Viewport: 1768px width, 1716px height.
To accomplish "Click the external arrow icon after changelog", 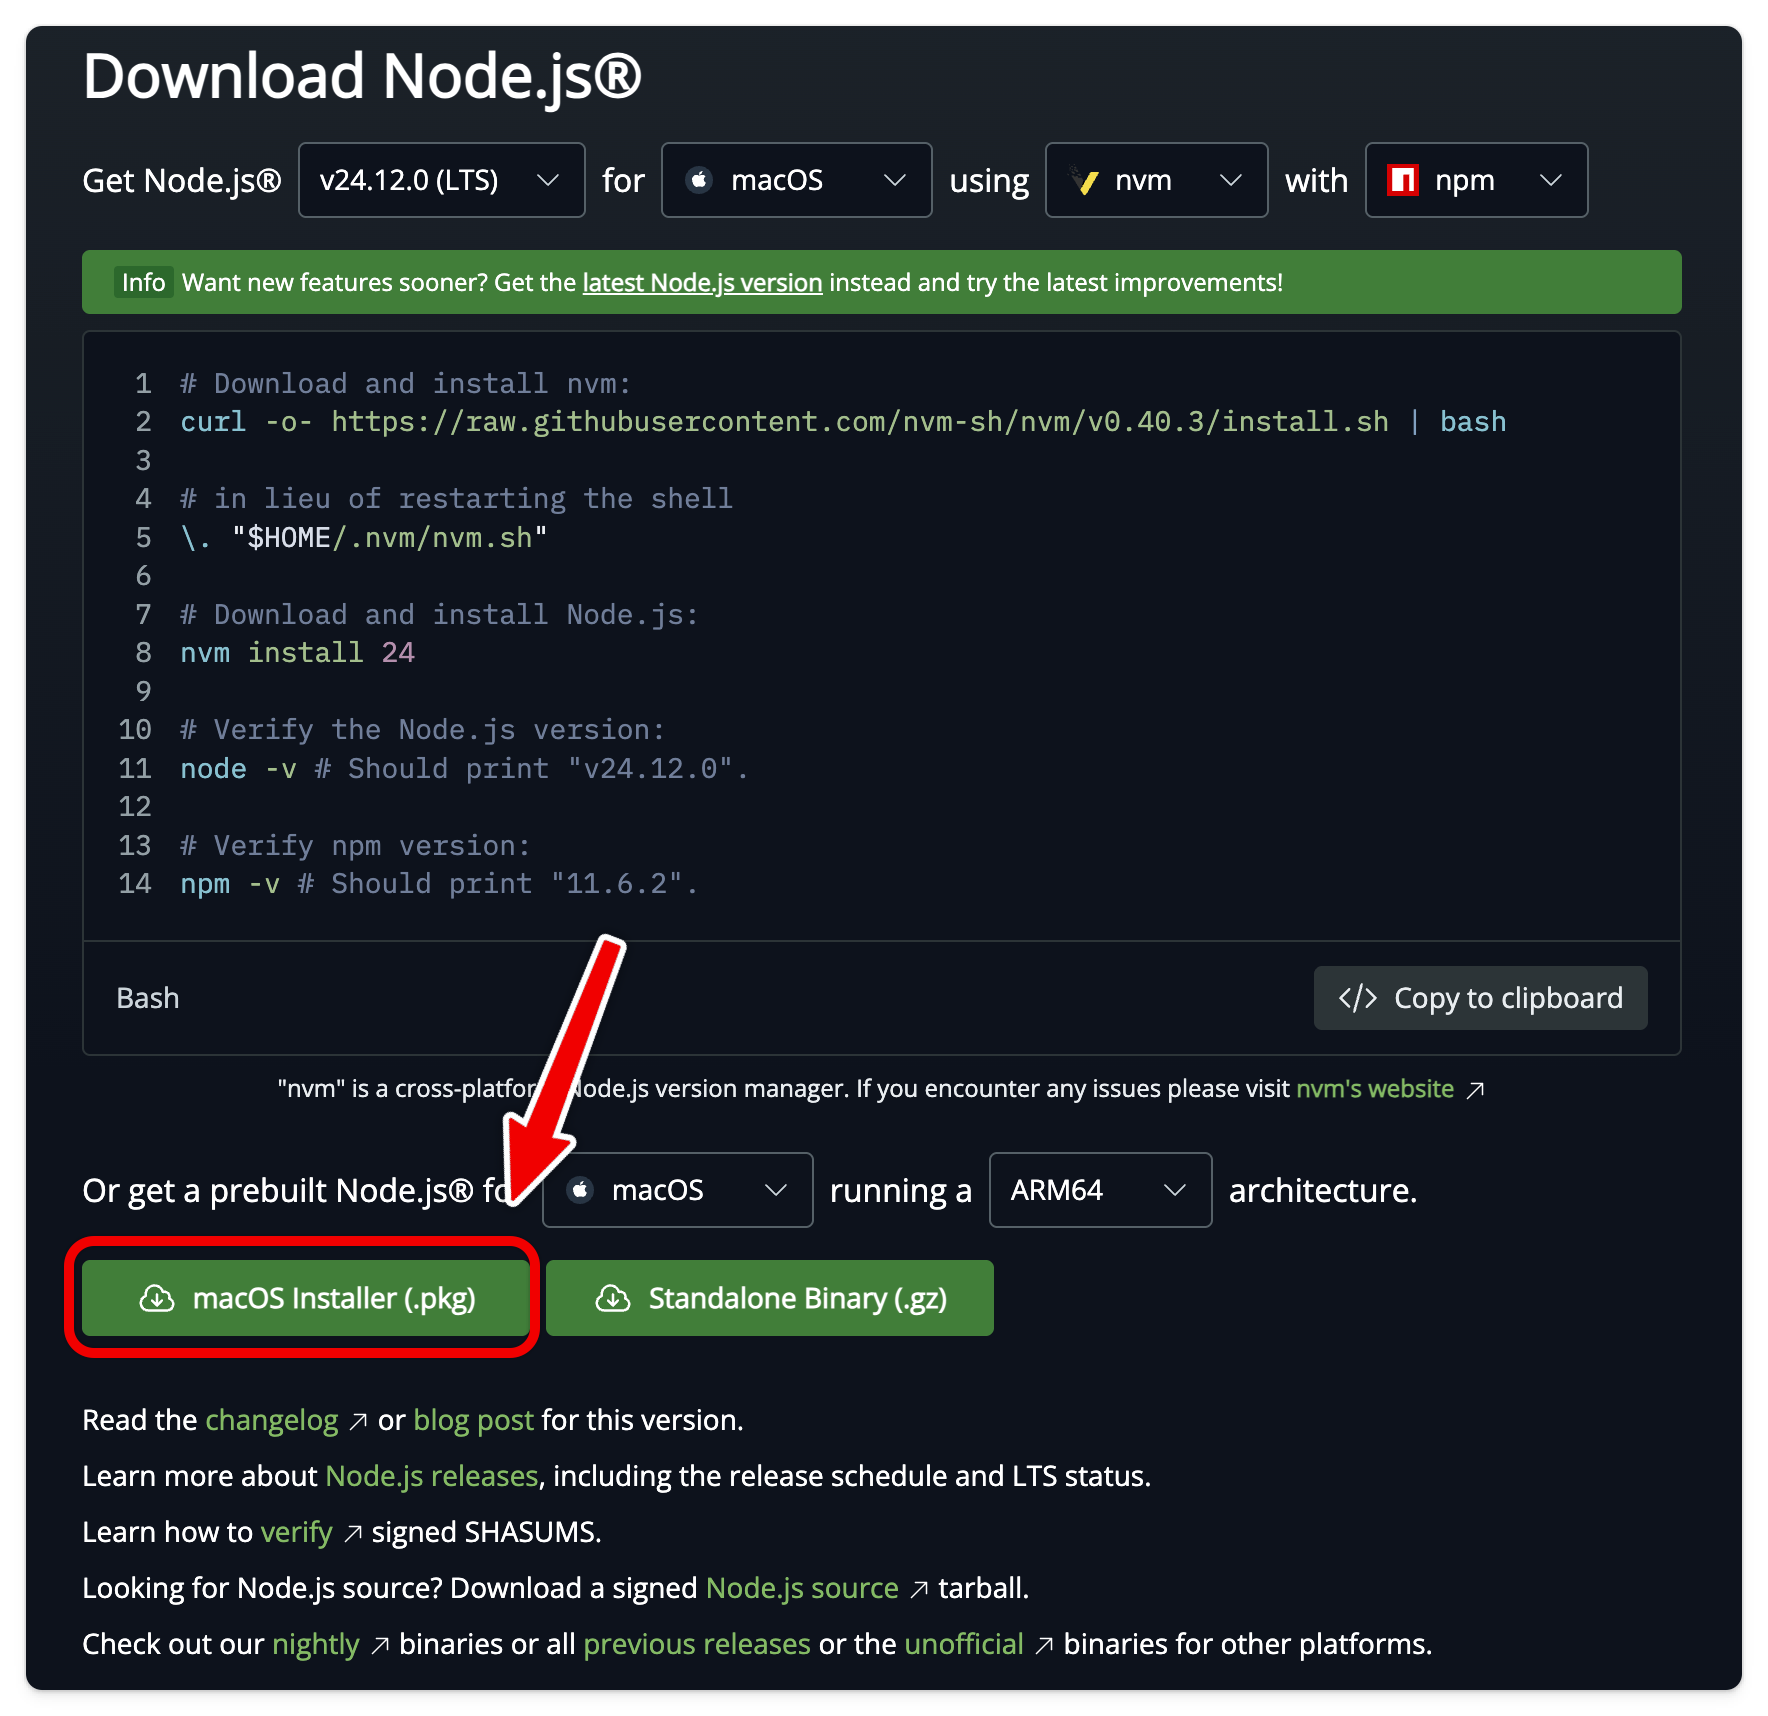I will 358,1422.
